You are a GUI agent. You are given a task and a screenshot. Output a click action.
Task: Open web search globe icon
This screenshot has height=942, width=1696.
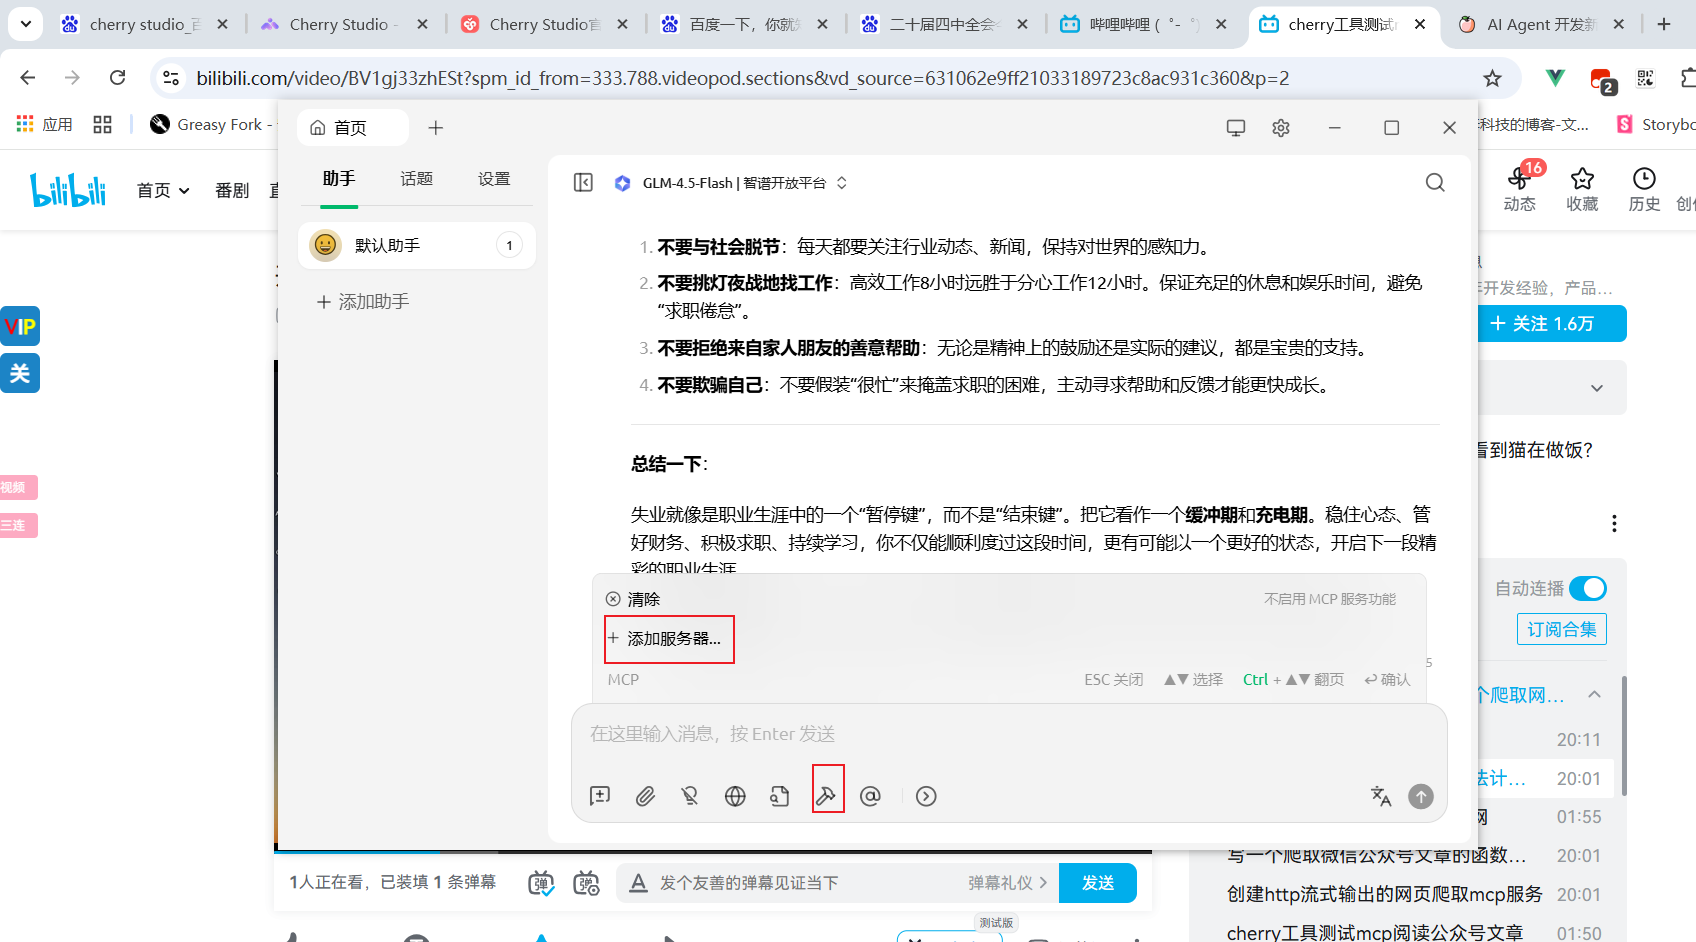[735, 795]
